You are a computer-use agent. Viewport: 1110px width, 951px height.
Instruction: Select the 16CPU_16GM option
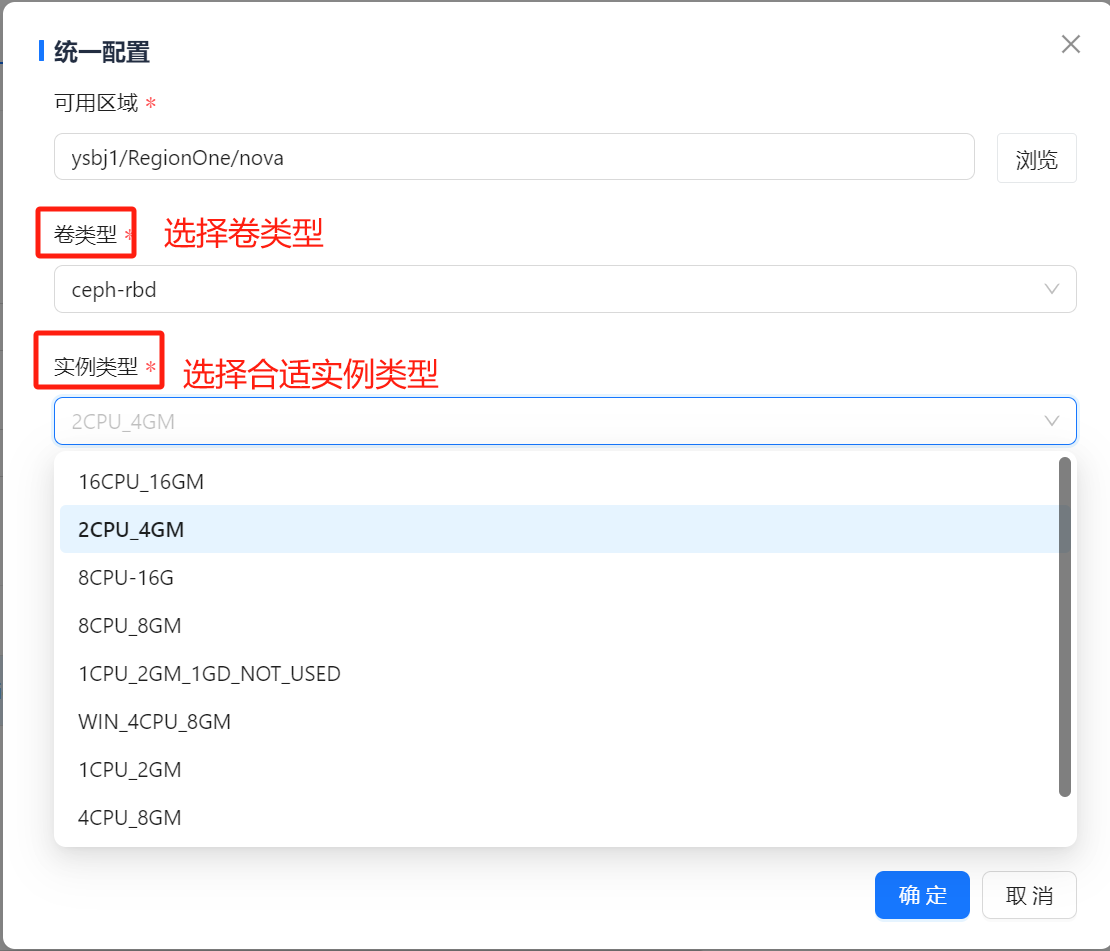coord(141,482)
